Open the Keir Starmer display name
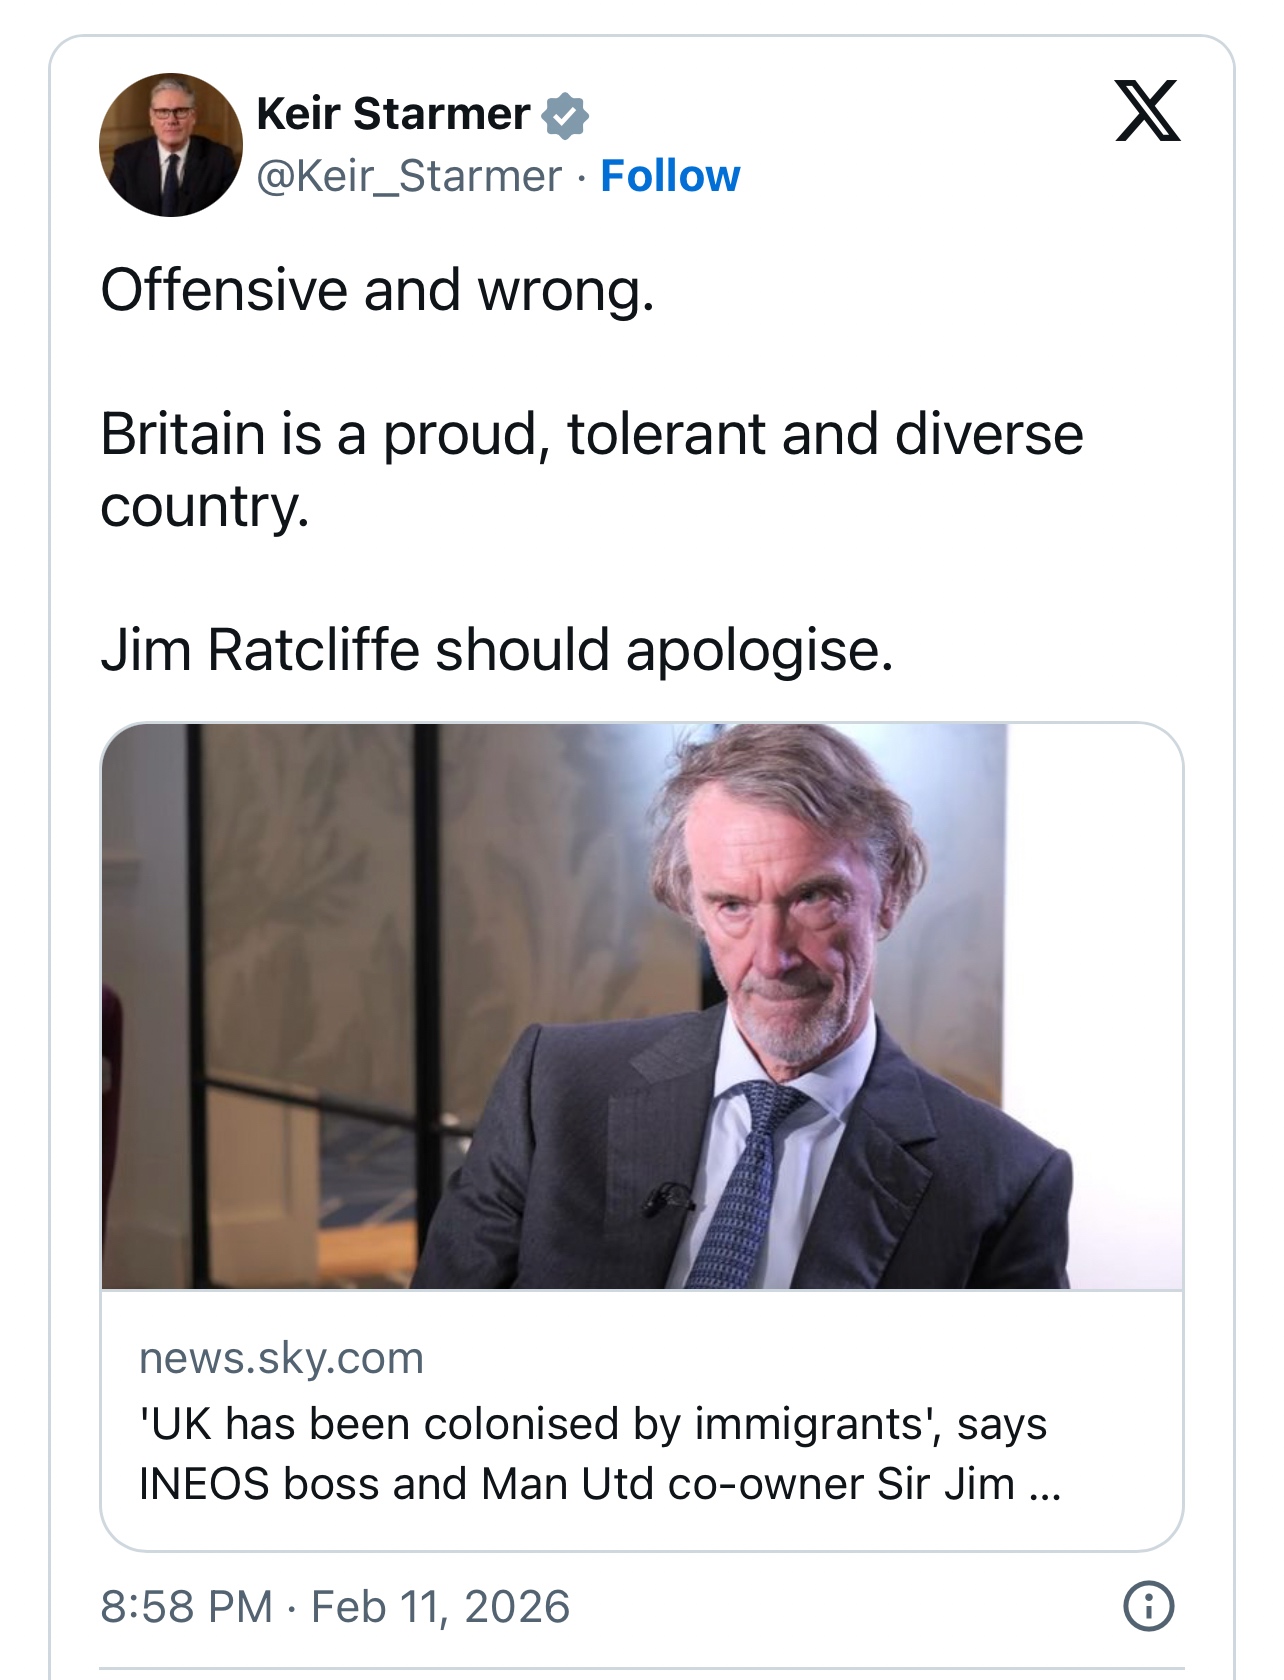The image size is (1284, 1680). pos(393,114)
